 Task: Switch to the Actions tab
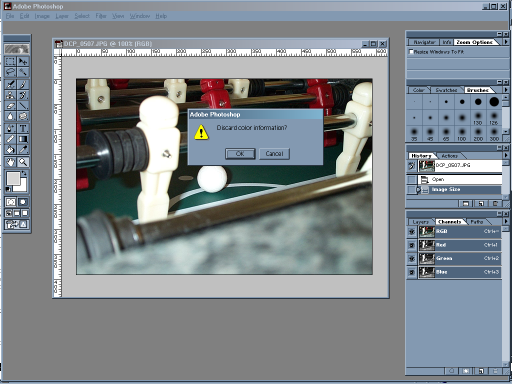(x=449, y=156)
